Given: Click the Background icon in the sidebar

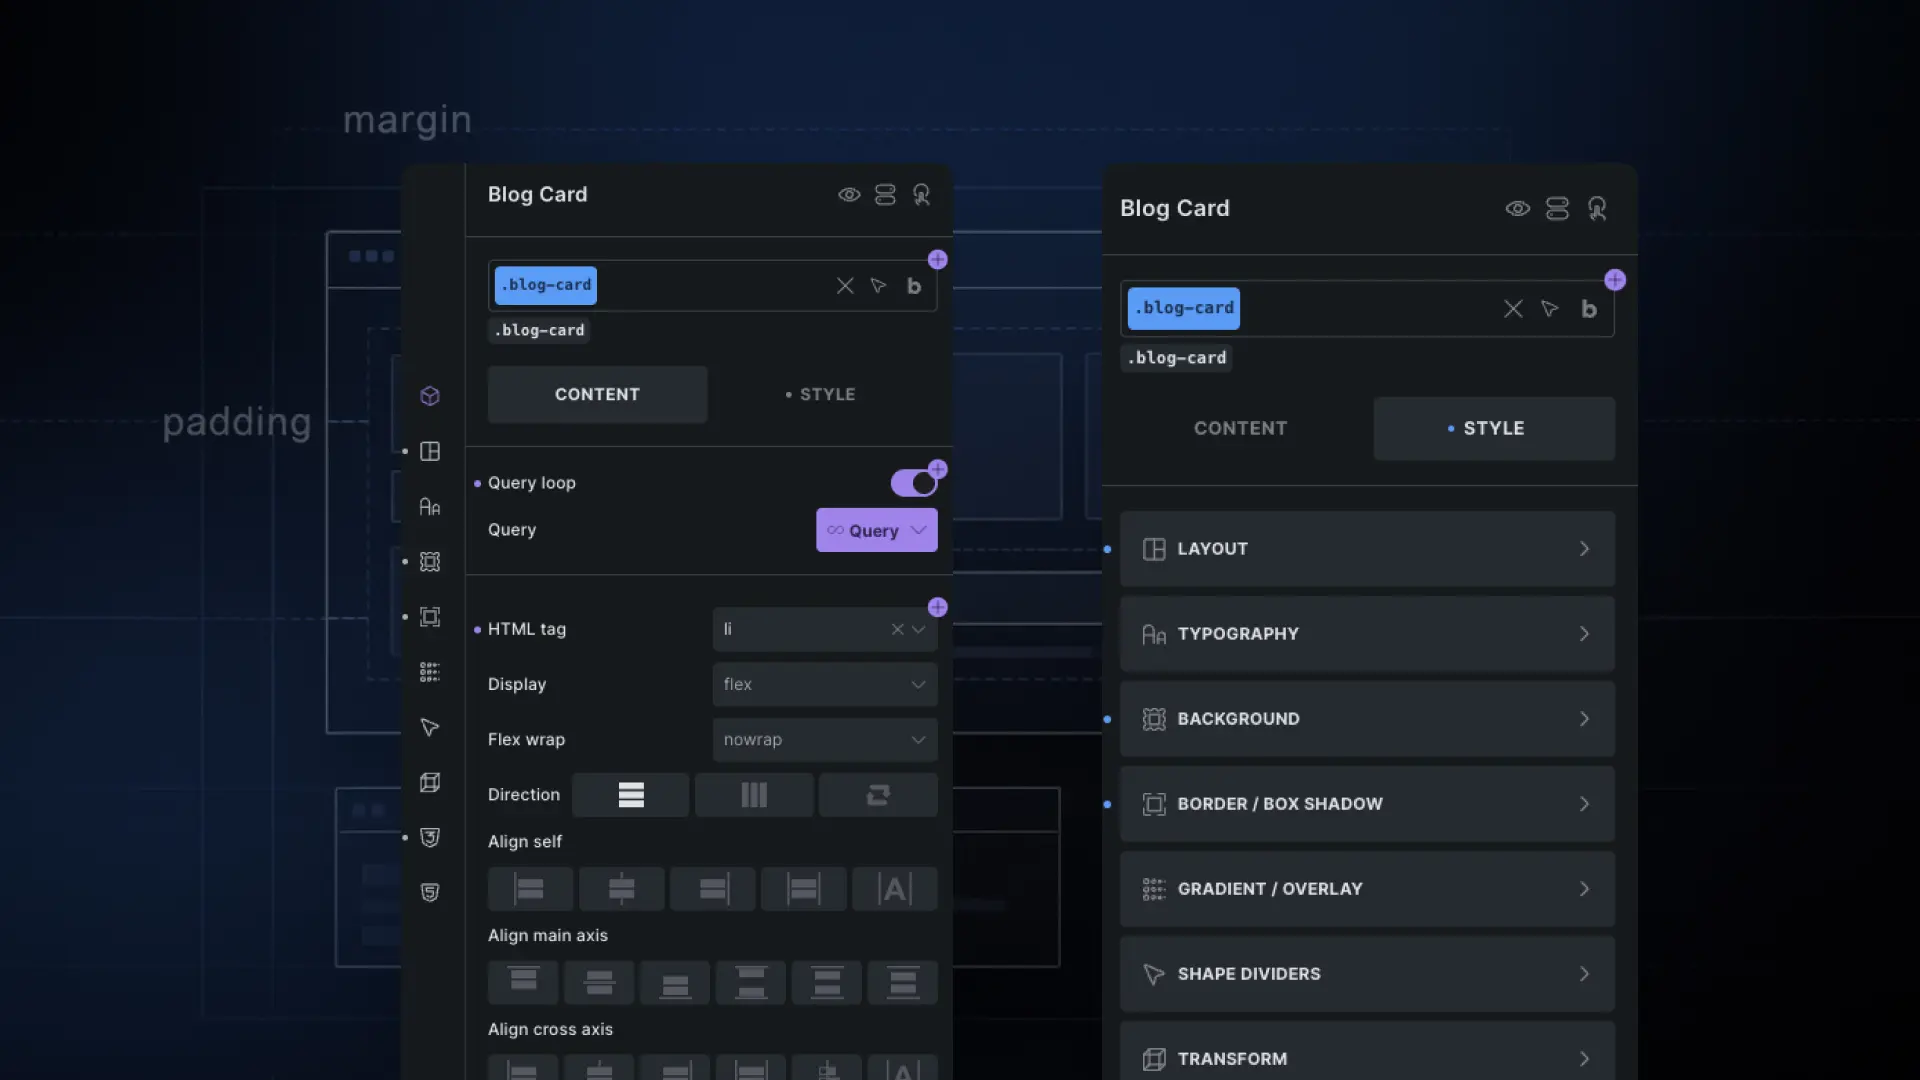Looking at the screenshot, I should tap(430, 562).
